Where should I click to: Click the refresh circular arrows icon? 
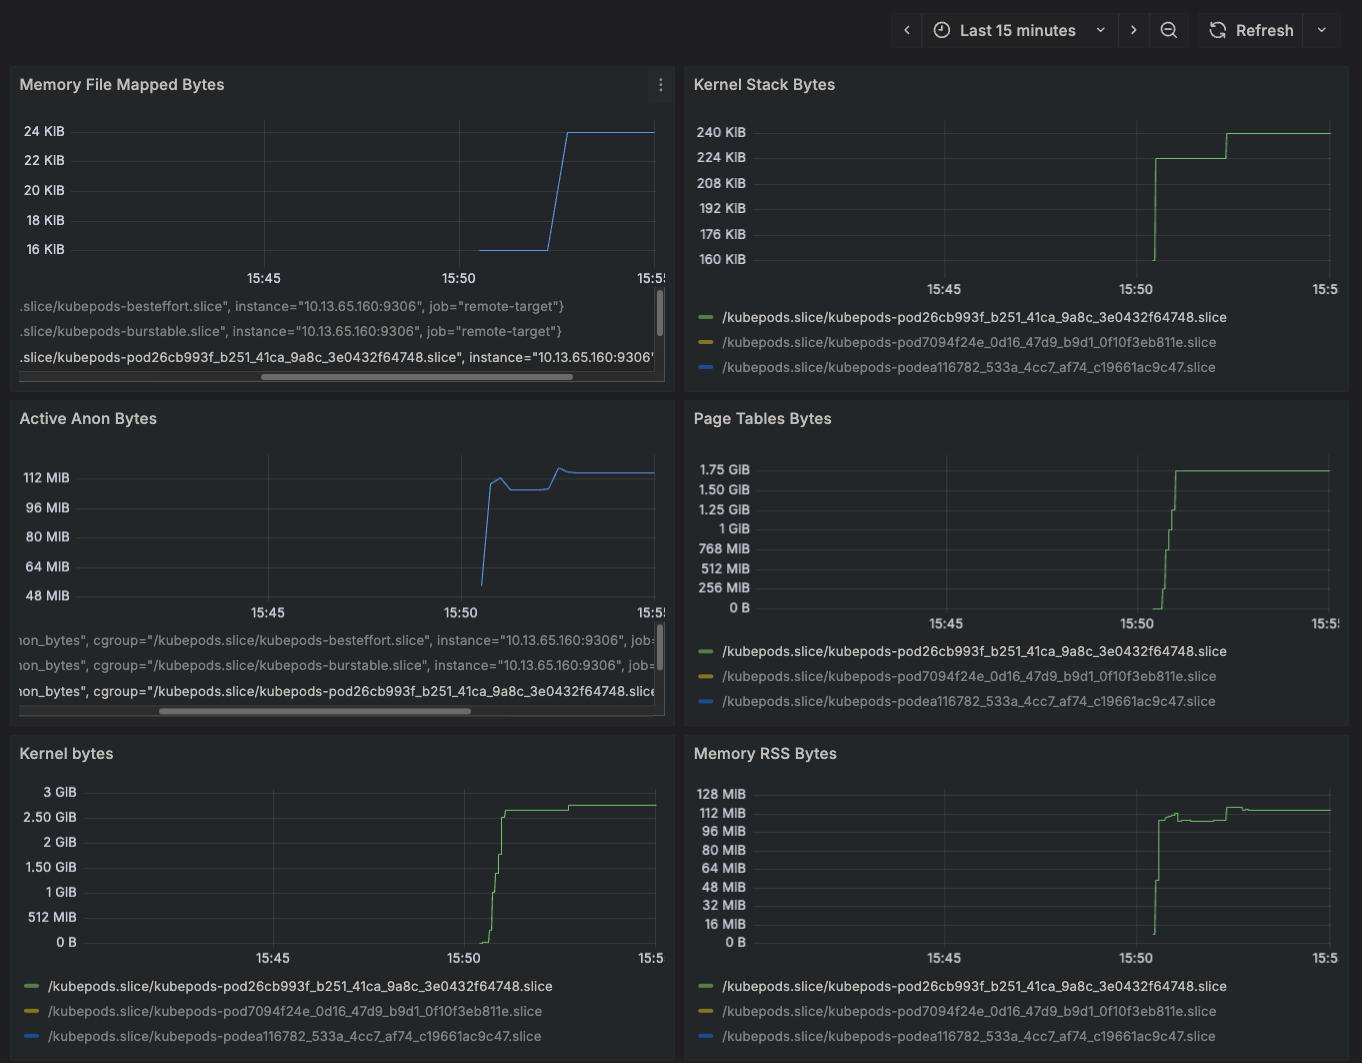[1217, 30]
